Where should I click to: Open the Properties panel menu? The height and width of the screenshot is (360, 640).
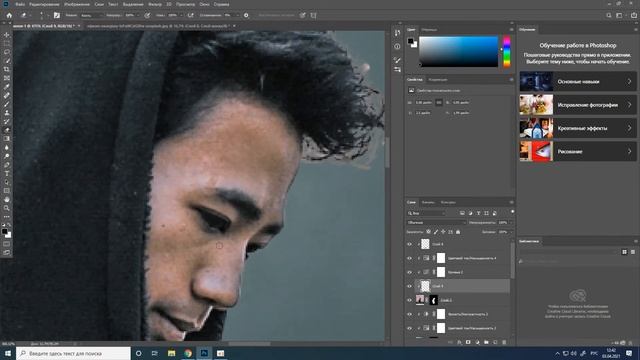point(511,80)
